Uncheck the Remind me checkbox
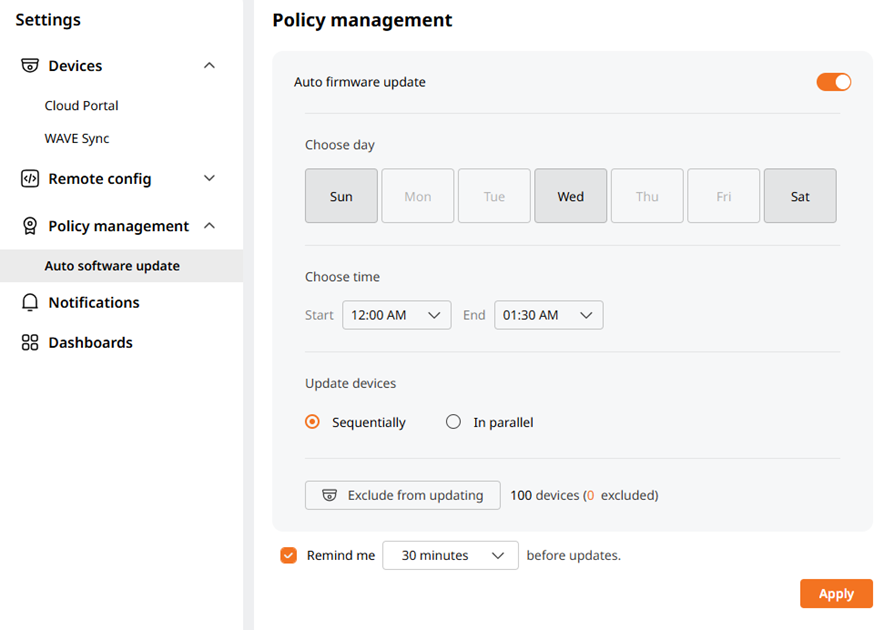Screen dimensions: 884x630 [x=289, y=555]
